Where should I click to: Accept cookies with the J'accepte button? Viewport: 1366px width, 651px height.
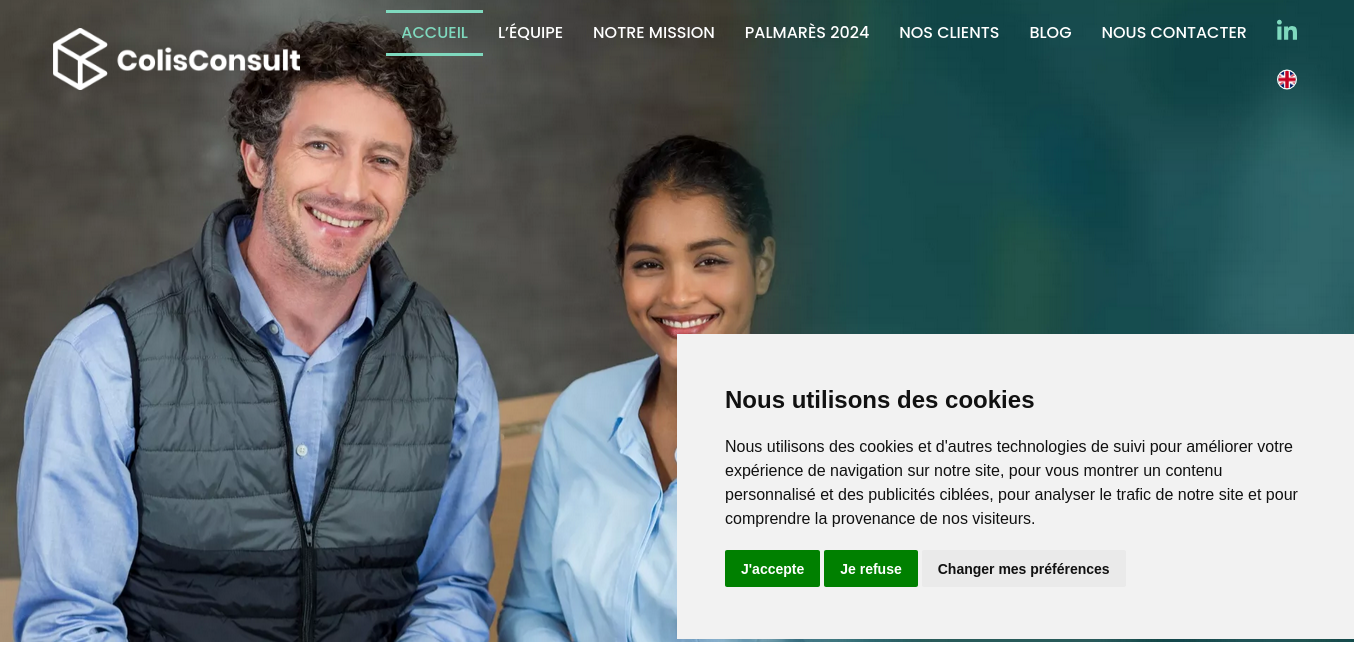pyautogui.click(x=772, y=568)
